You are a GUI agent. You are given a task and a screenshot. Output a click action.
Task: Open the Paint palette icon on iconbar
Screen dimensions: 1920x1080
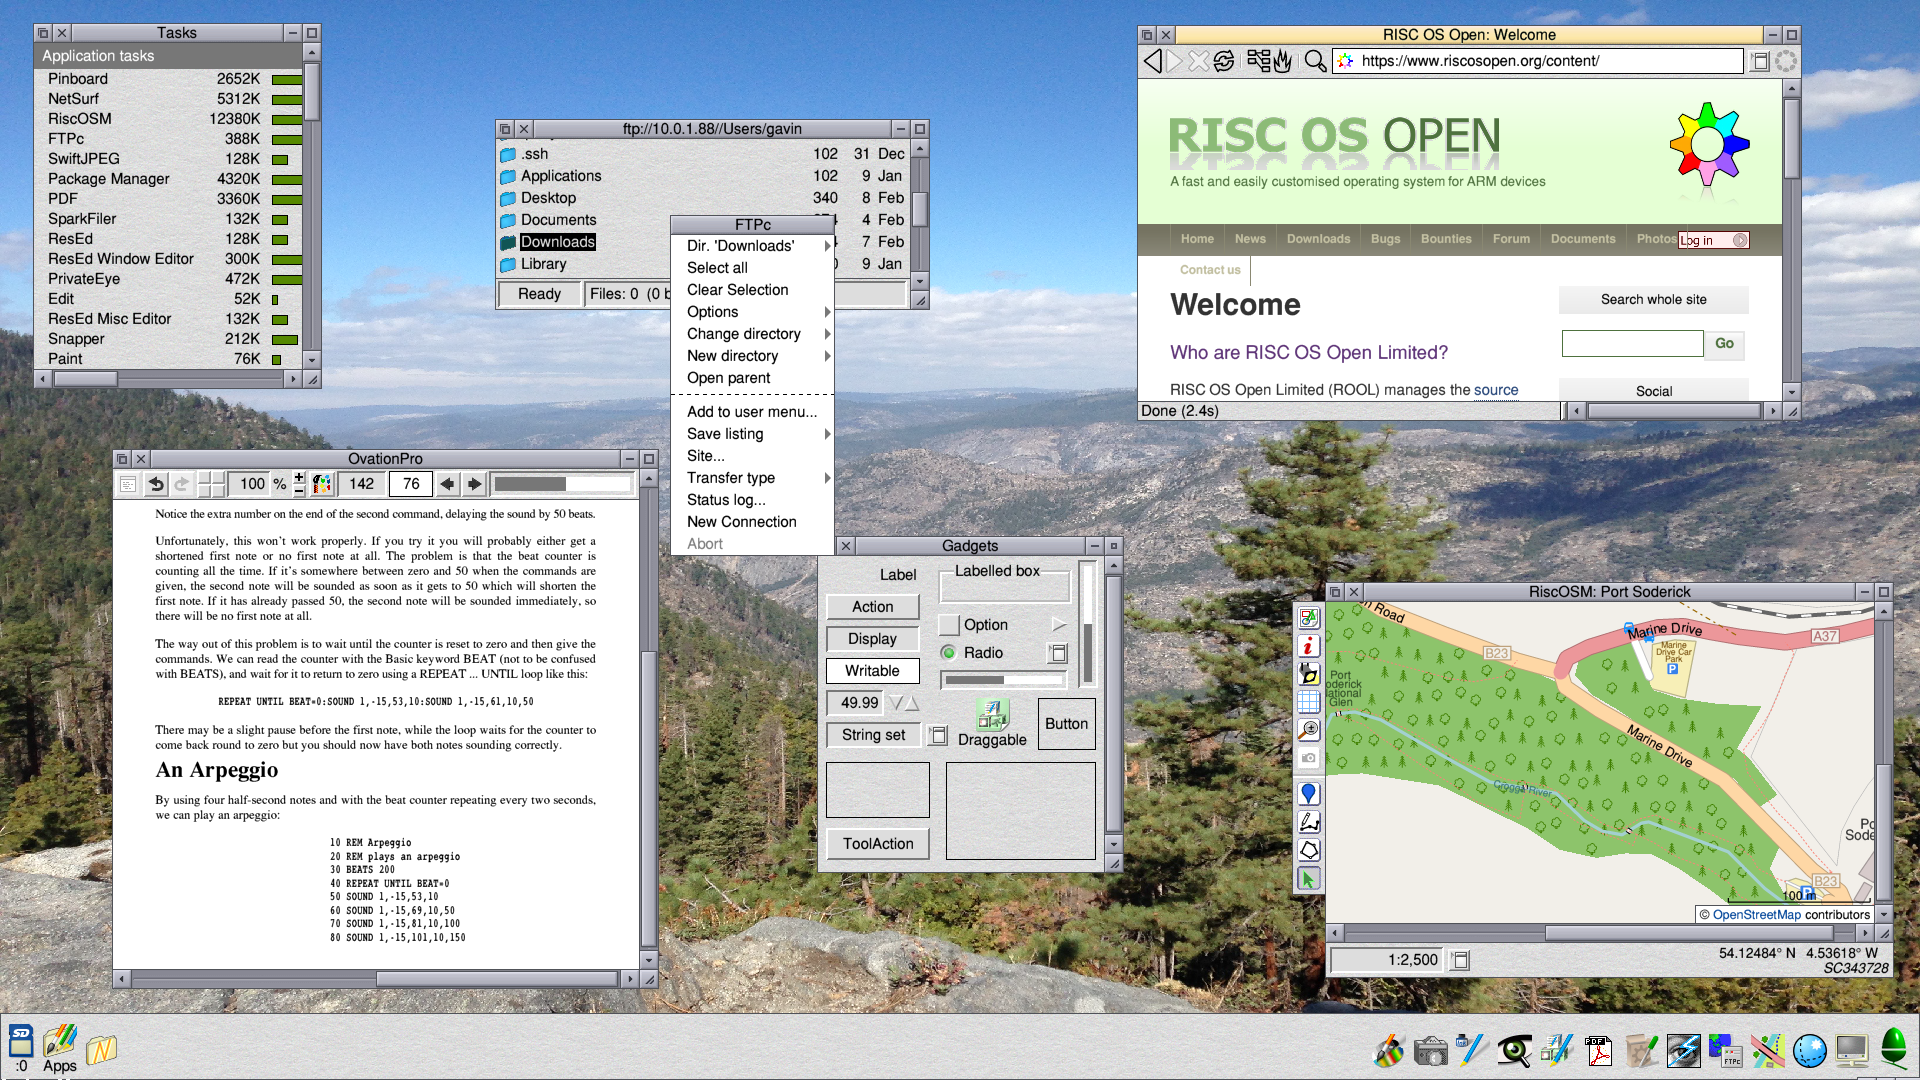click(1388, 1050)
